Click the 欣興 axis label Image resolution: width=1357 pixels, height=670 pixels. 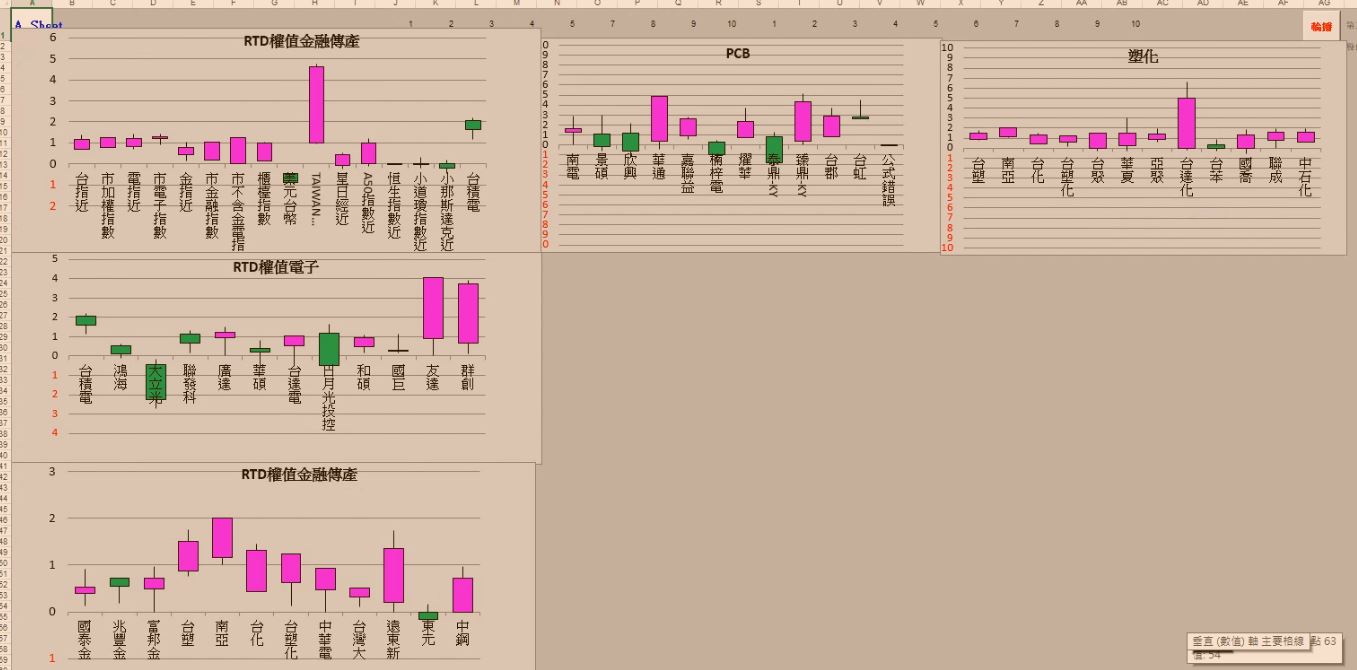[630, 166]
